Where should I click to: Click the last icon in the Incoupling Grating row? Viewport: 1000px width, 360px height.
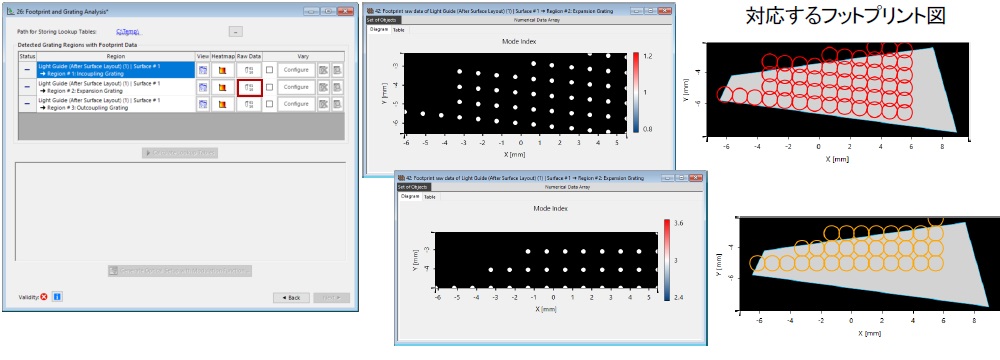point(337,70)
